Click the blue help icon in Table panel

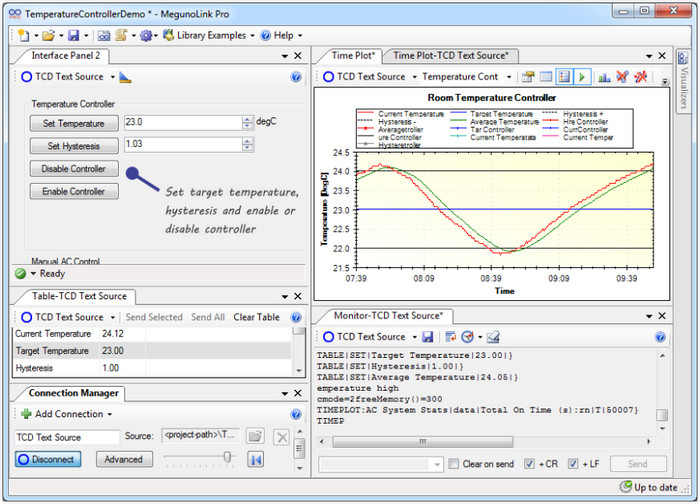click(x=296, y=317)
